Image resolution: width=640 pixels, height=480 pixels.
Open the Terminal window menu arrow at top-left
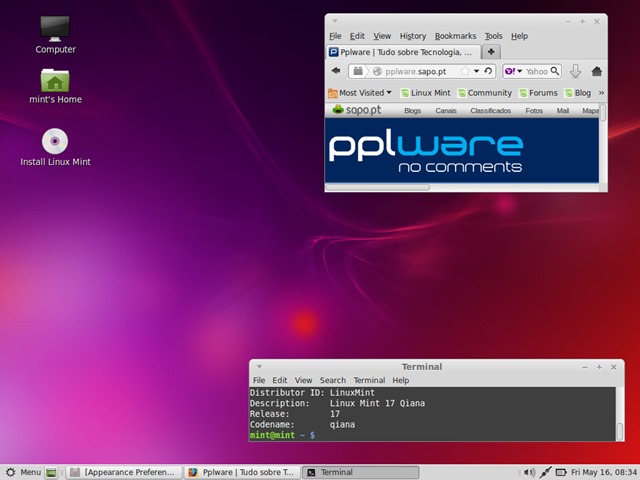259,367
